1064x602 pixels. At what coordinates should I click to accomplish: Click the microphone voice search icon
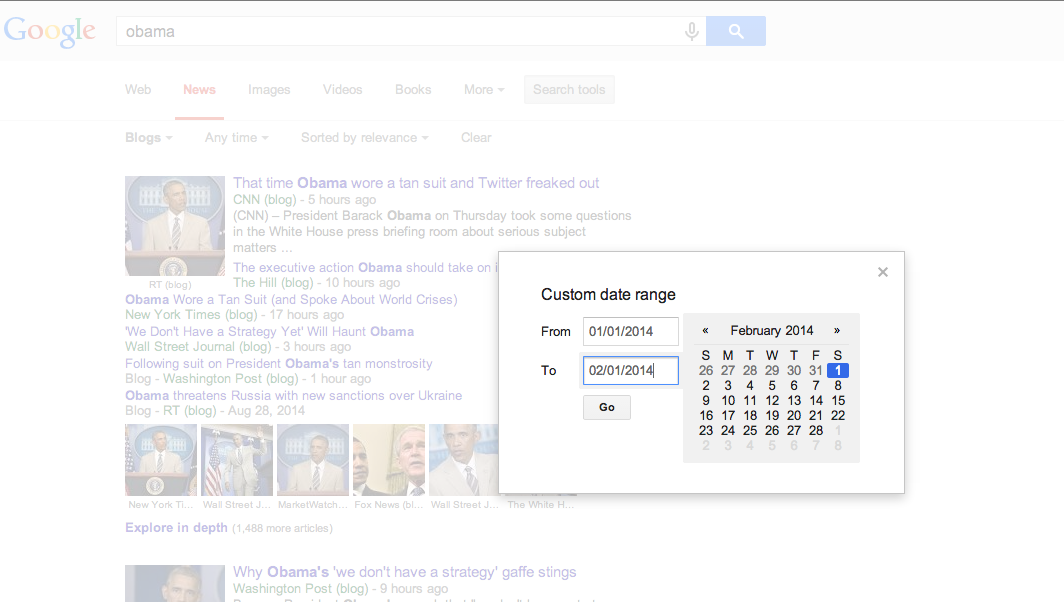(691, 31)
